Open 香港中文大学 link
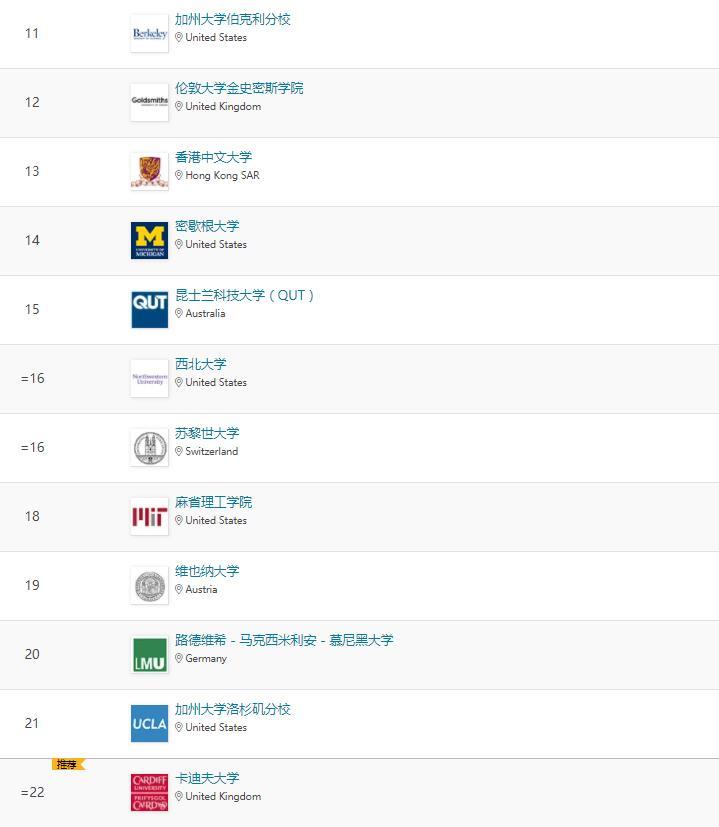Viewport: 719px width, 827px height. click(x=213, y=157)
